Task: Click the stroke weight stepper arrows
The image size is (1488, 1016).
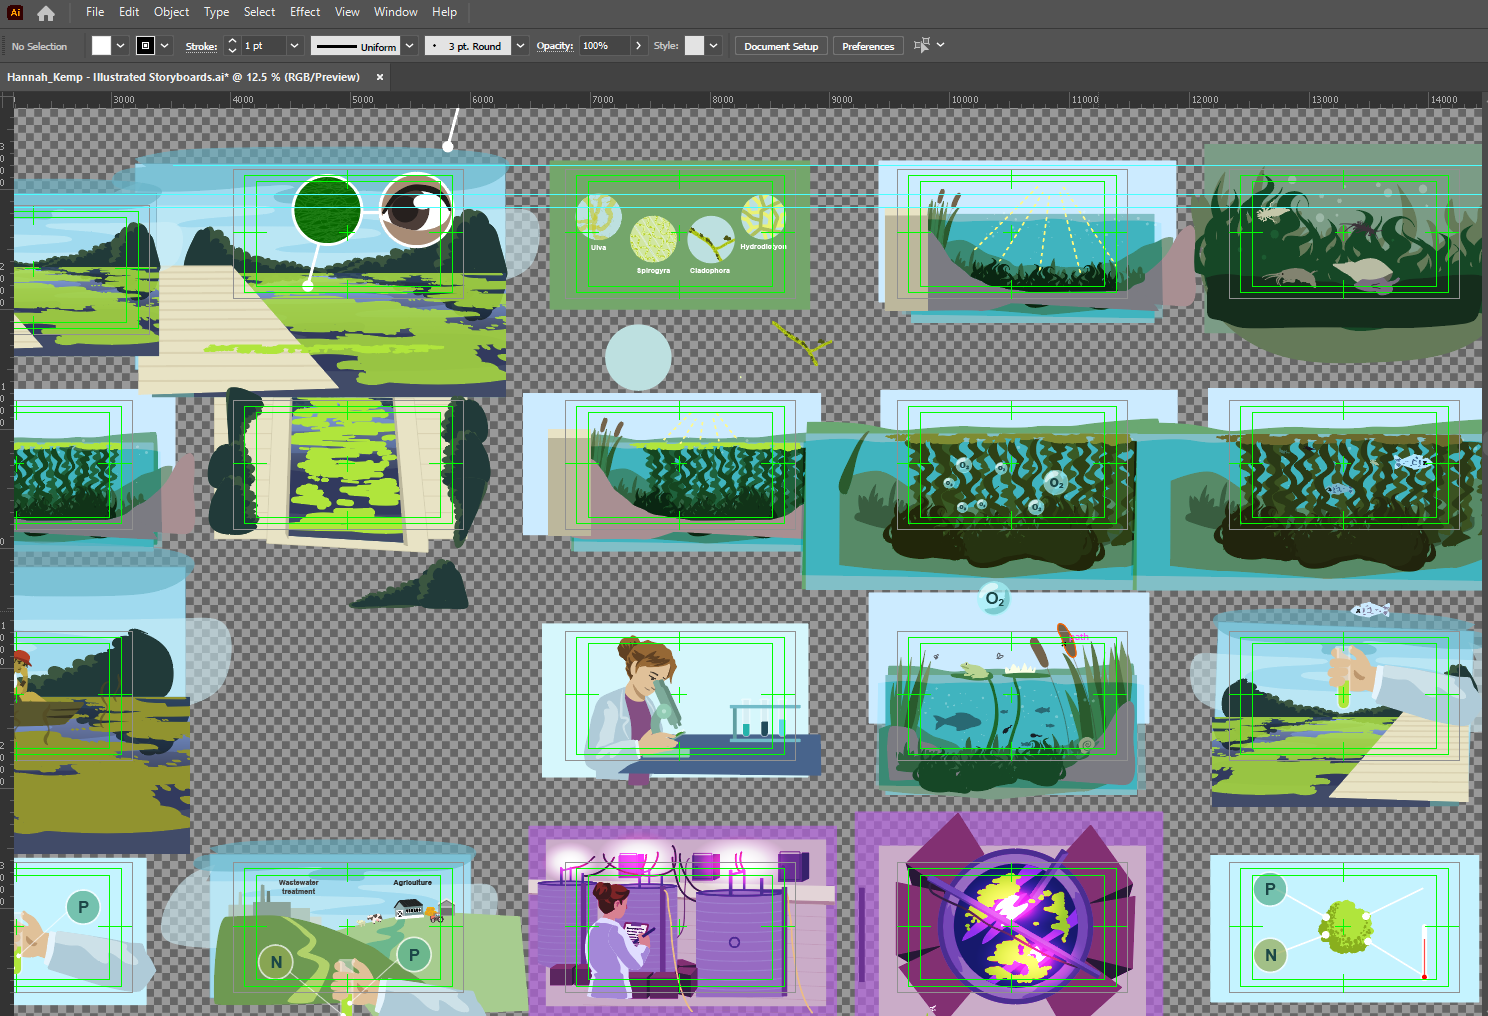Action: [x=232, y=46]
